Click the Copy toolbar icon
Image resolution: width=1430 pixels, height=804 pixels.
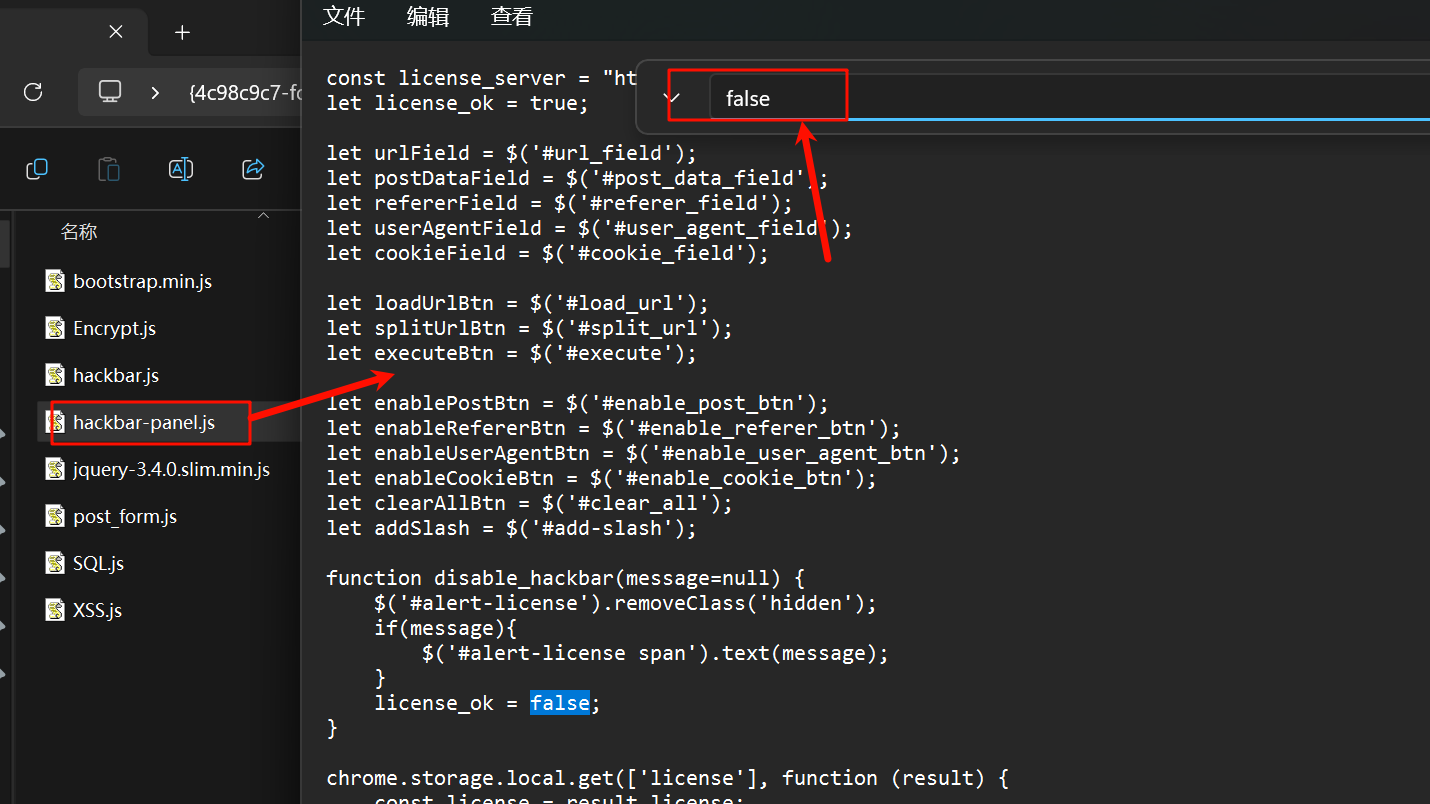(37, 169)
